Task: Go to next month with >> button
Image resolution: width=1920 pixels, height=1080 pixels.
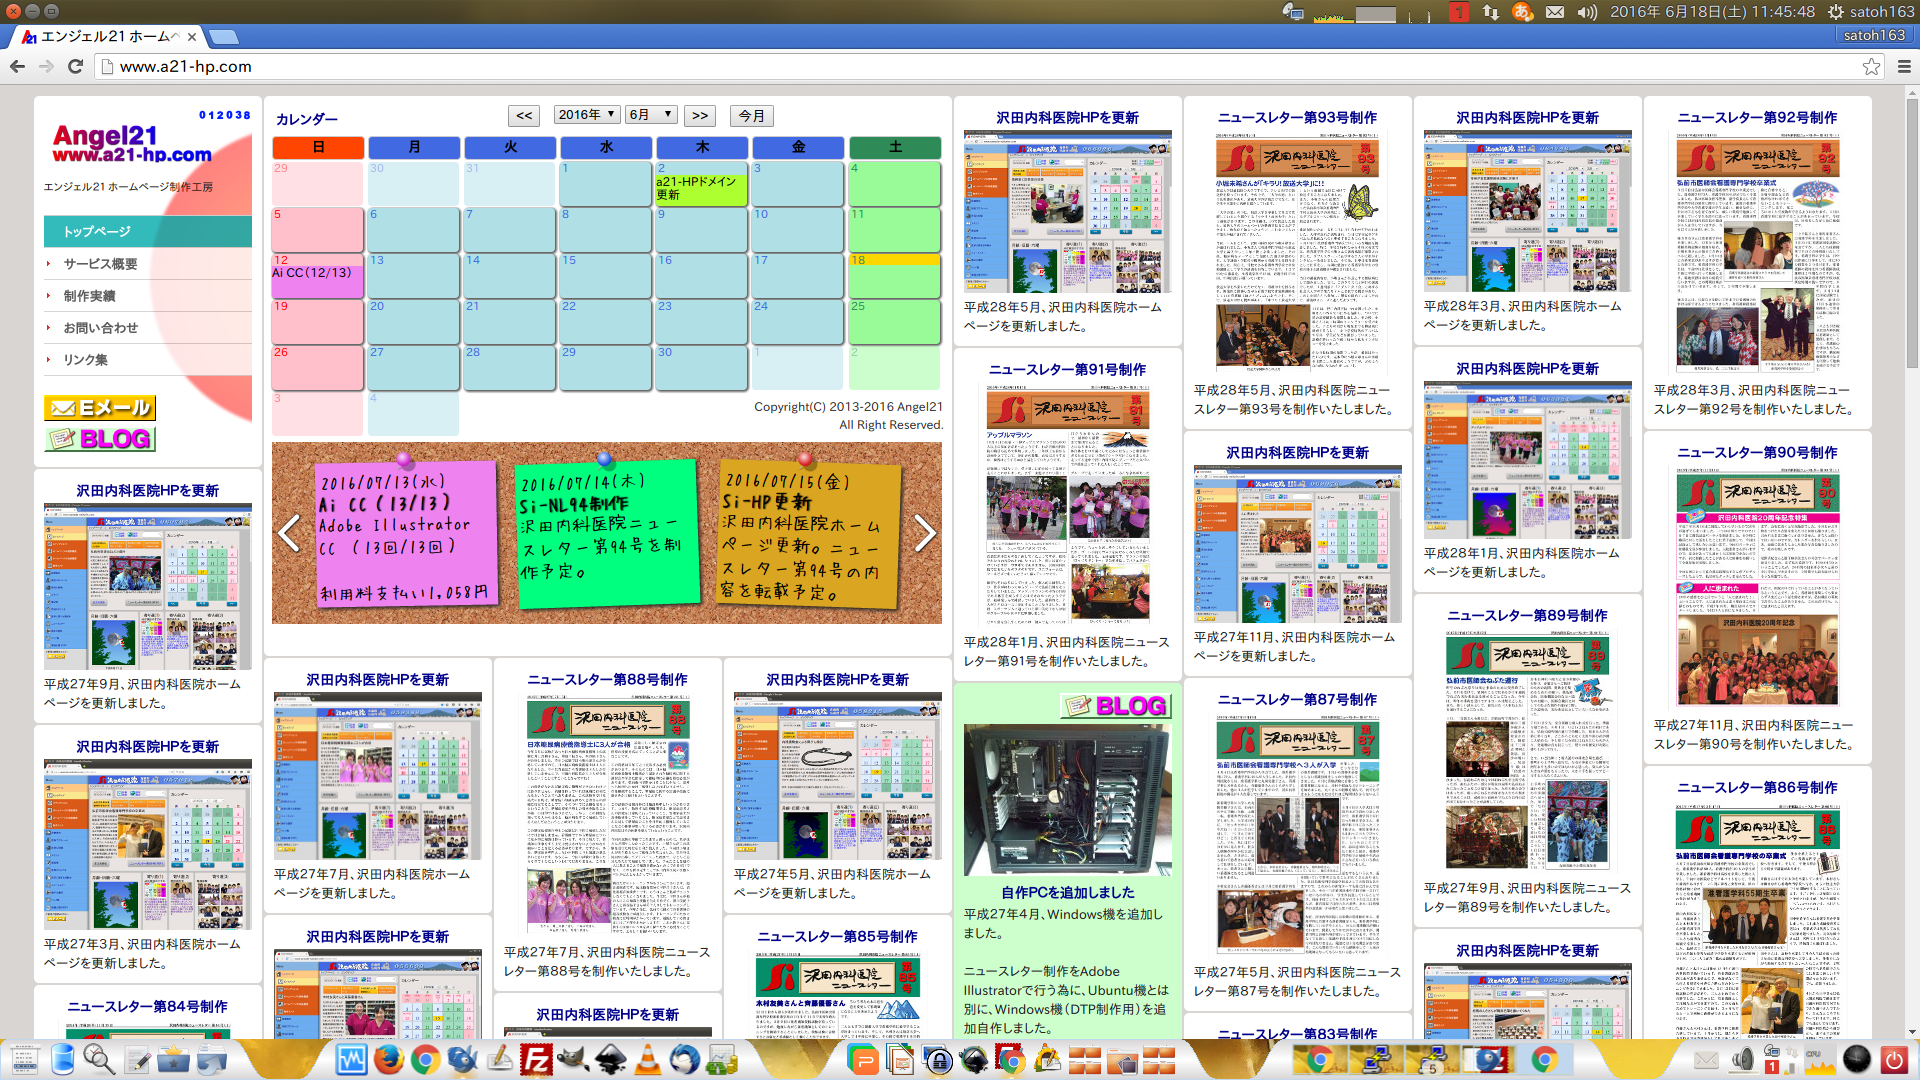Action: tap(700, 116)
